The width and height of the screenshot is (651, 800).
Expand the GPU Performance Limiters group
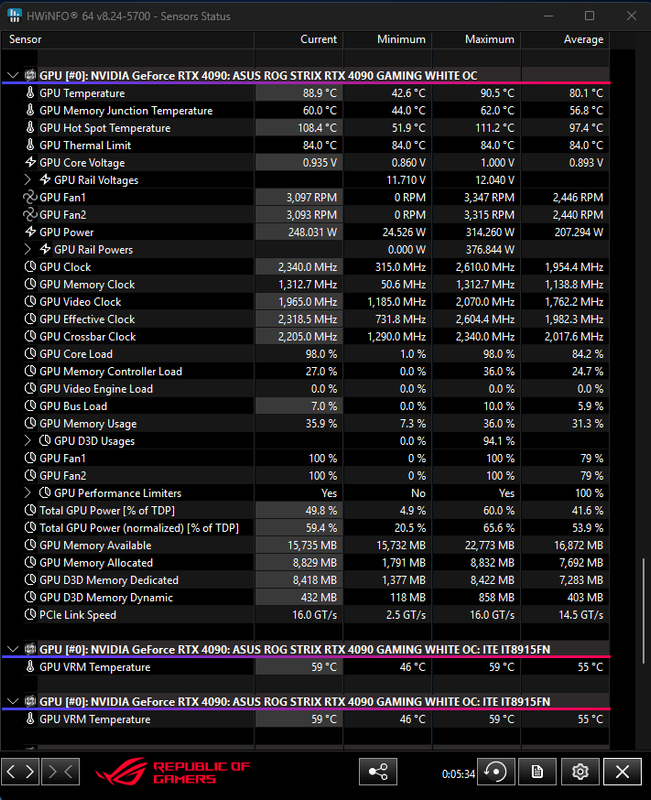[28, 492]
